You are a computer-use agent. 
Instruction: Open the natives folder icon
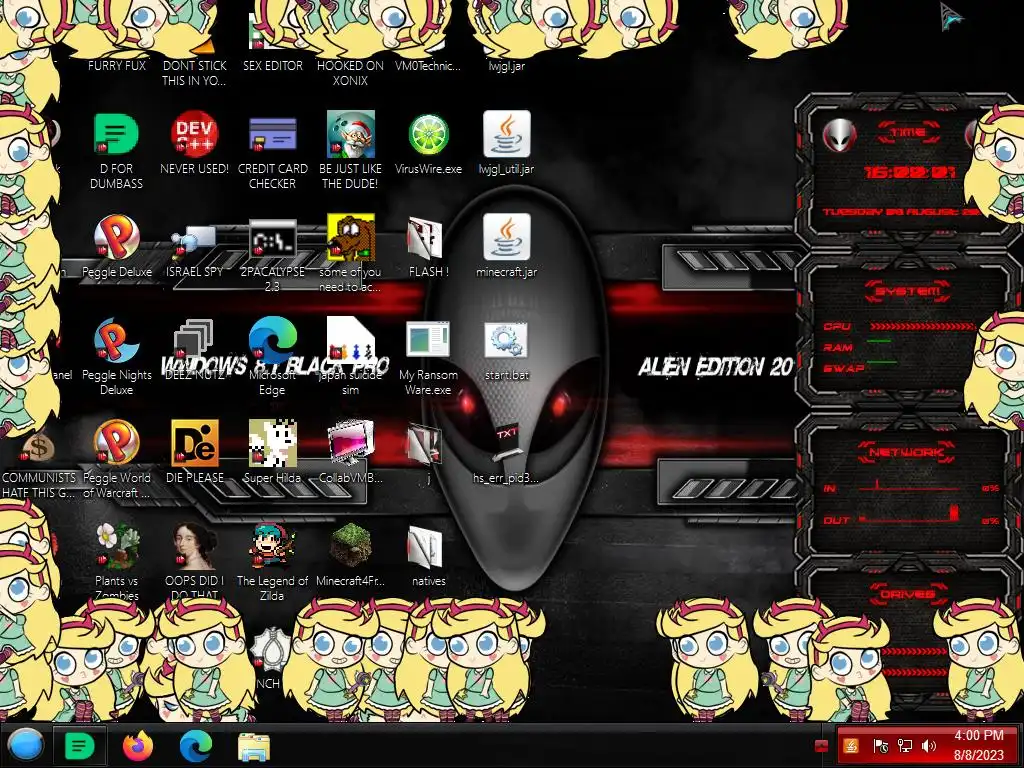pyautogui.click(x=425, y=547)
